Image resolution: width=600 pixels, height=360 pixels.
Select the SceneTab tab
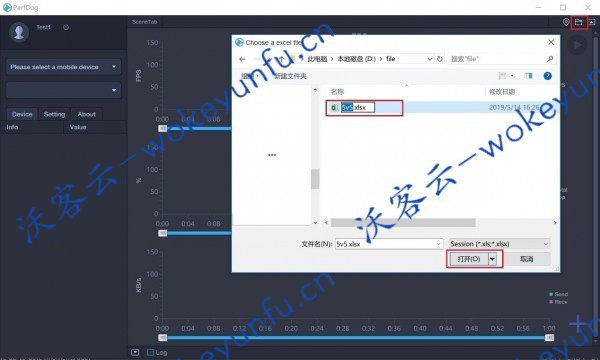(145, 22)
